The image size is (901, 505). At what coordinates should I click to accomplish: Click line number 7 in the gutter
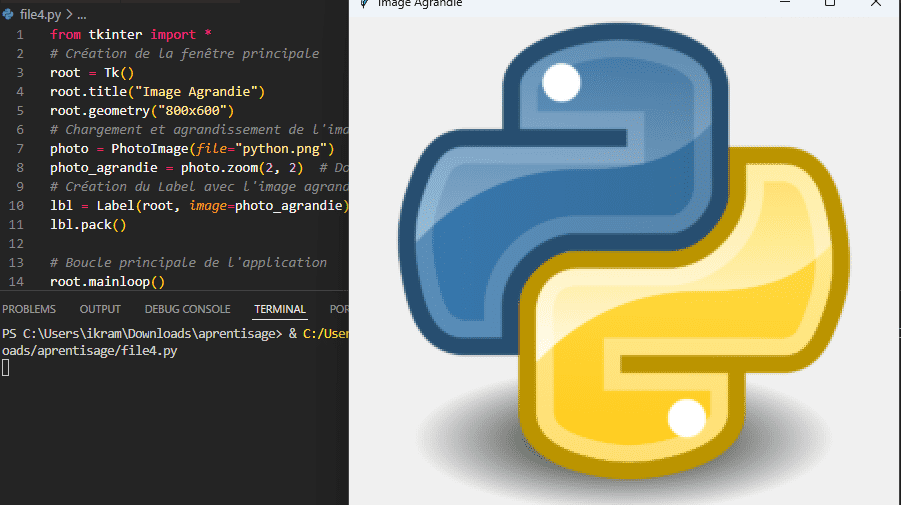point(20,149)
